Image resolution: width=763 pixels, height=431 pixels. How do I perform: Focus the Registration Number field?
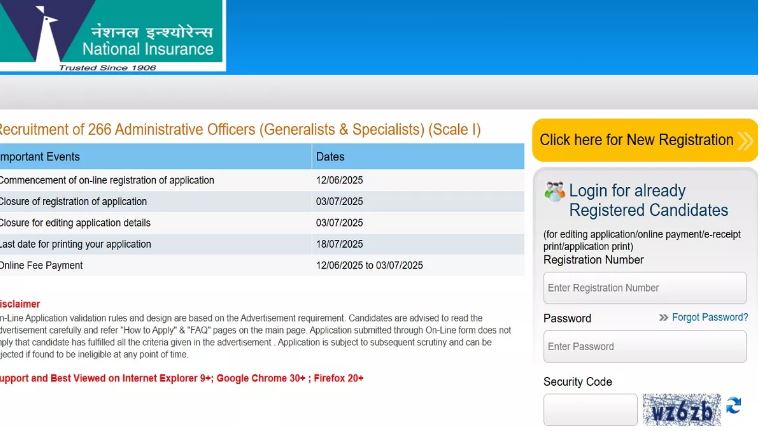(x=645, y=287)
